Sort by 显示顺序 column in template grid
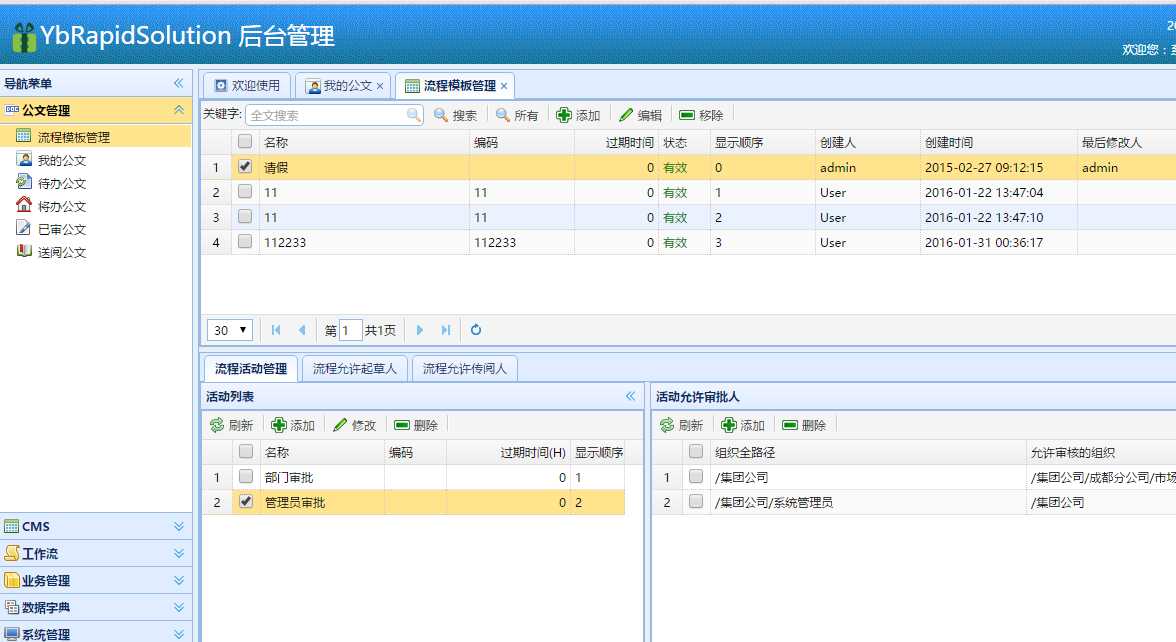The image size is (1176, 642). coord(762,142)
